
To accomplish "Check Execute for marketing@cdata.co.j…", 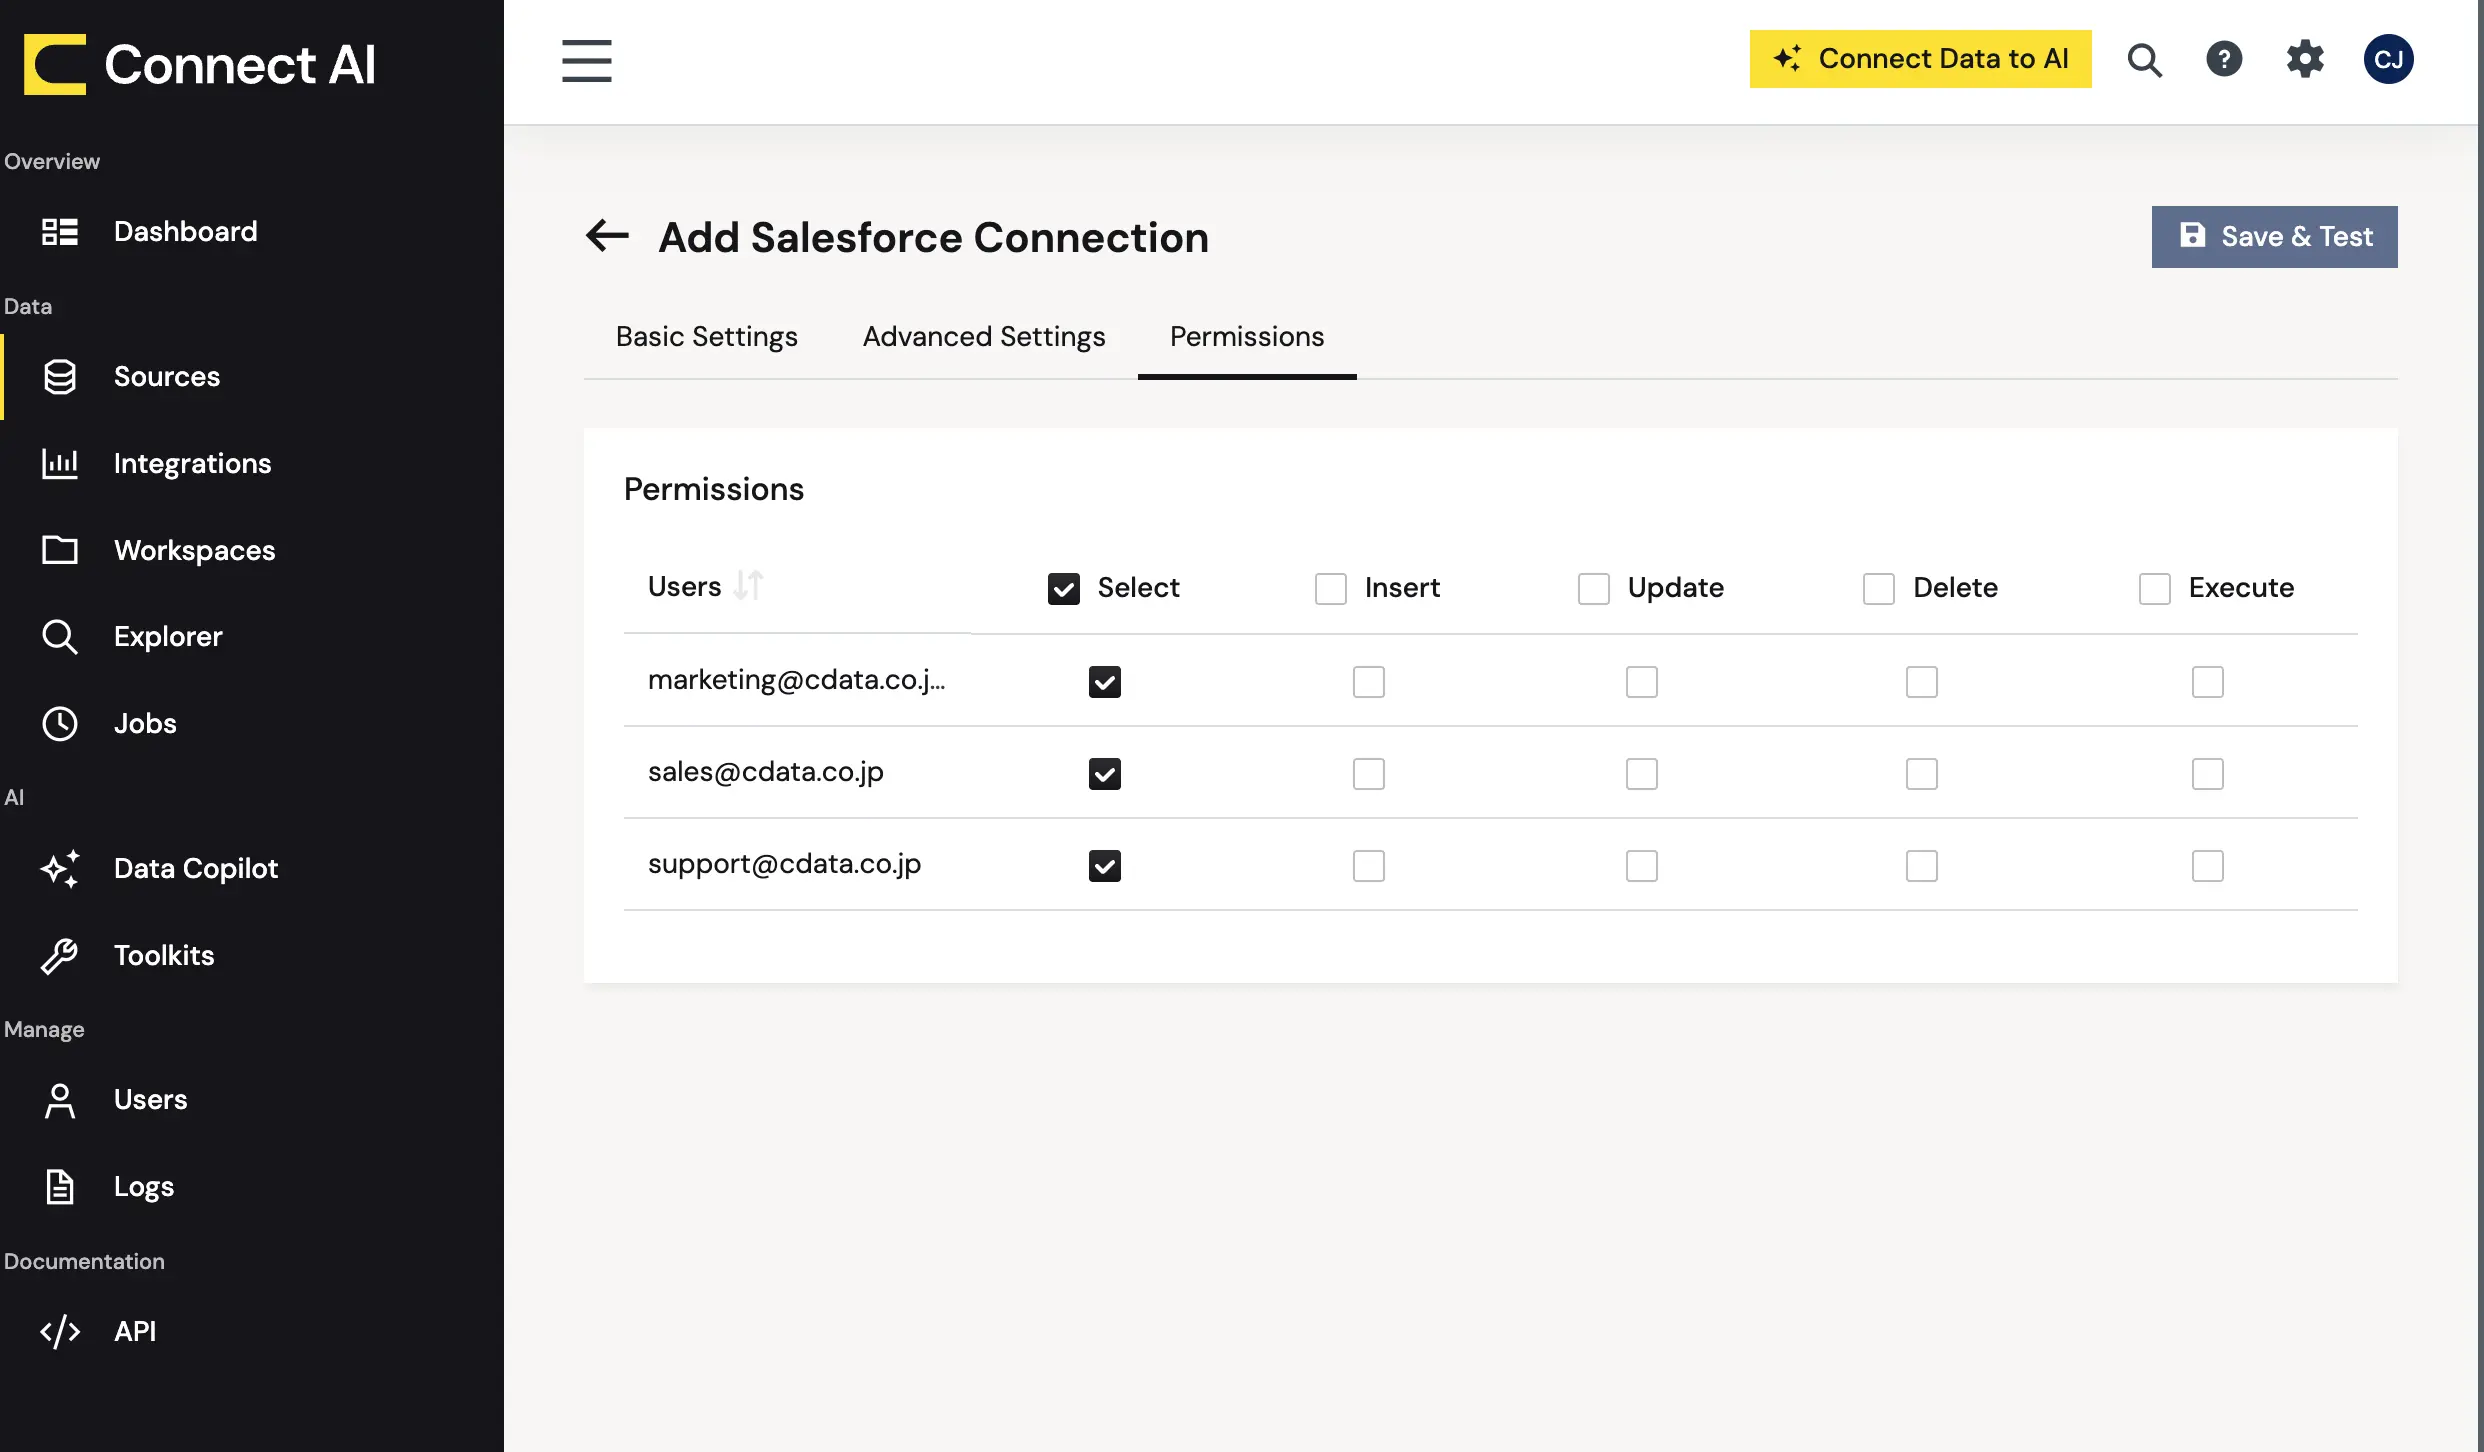I will [2208, 682].
